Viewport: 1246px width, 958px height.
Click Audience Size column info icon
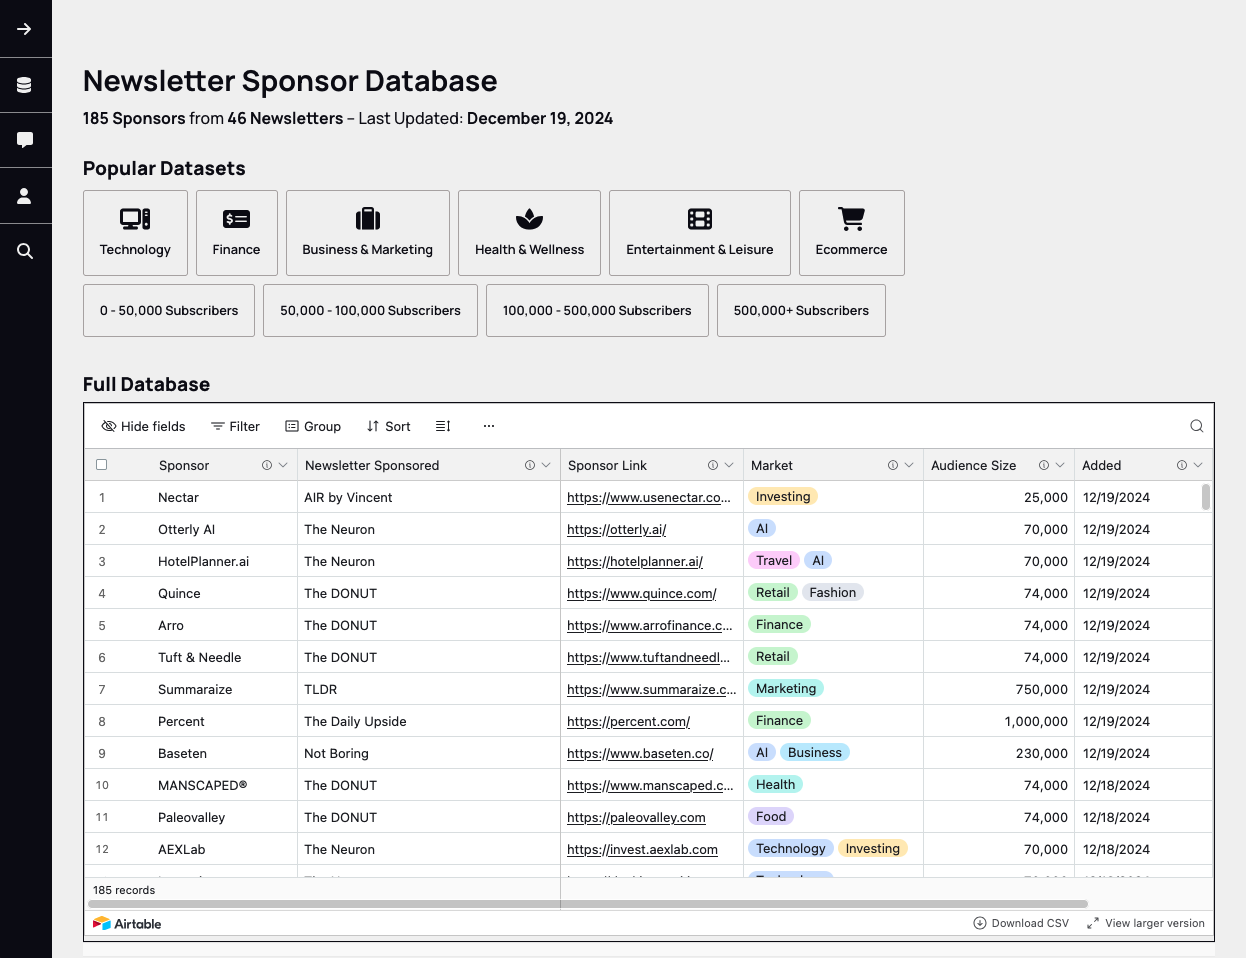[x=1044, y=465]
